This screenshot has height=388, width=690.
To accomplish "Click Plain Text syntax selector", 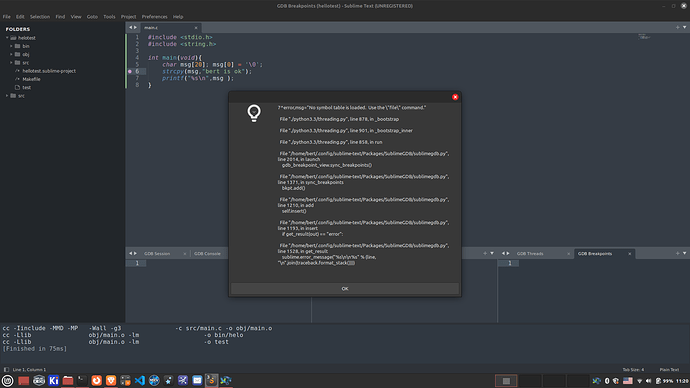I will tap(669, 370).
